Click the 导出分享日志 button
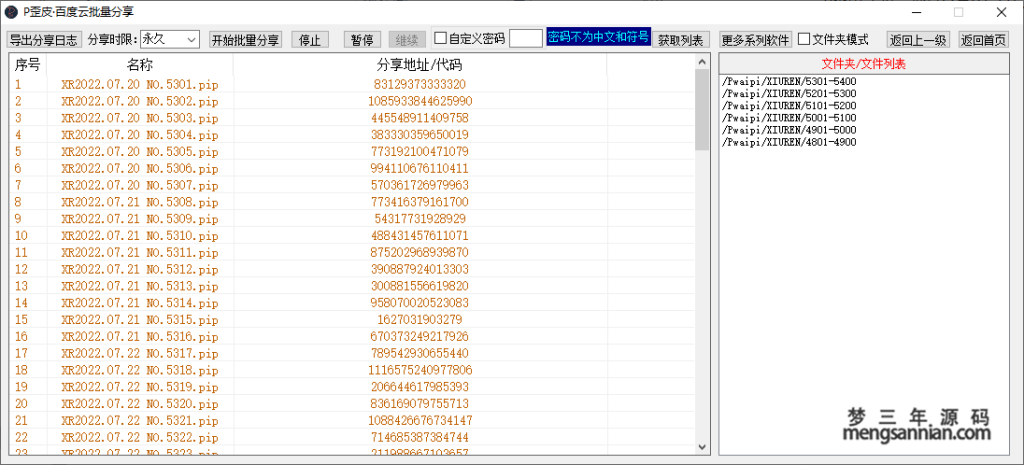The image size is (1024, 465). 44,39
